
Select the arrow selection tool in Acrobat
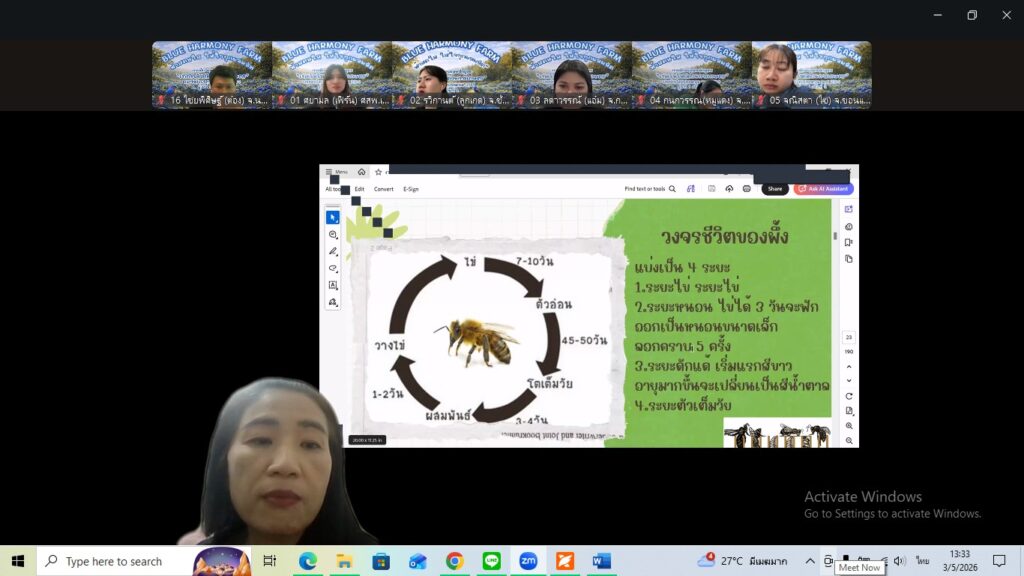pyautogui.click(x=333, y=217)
